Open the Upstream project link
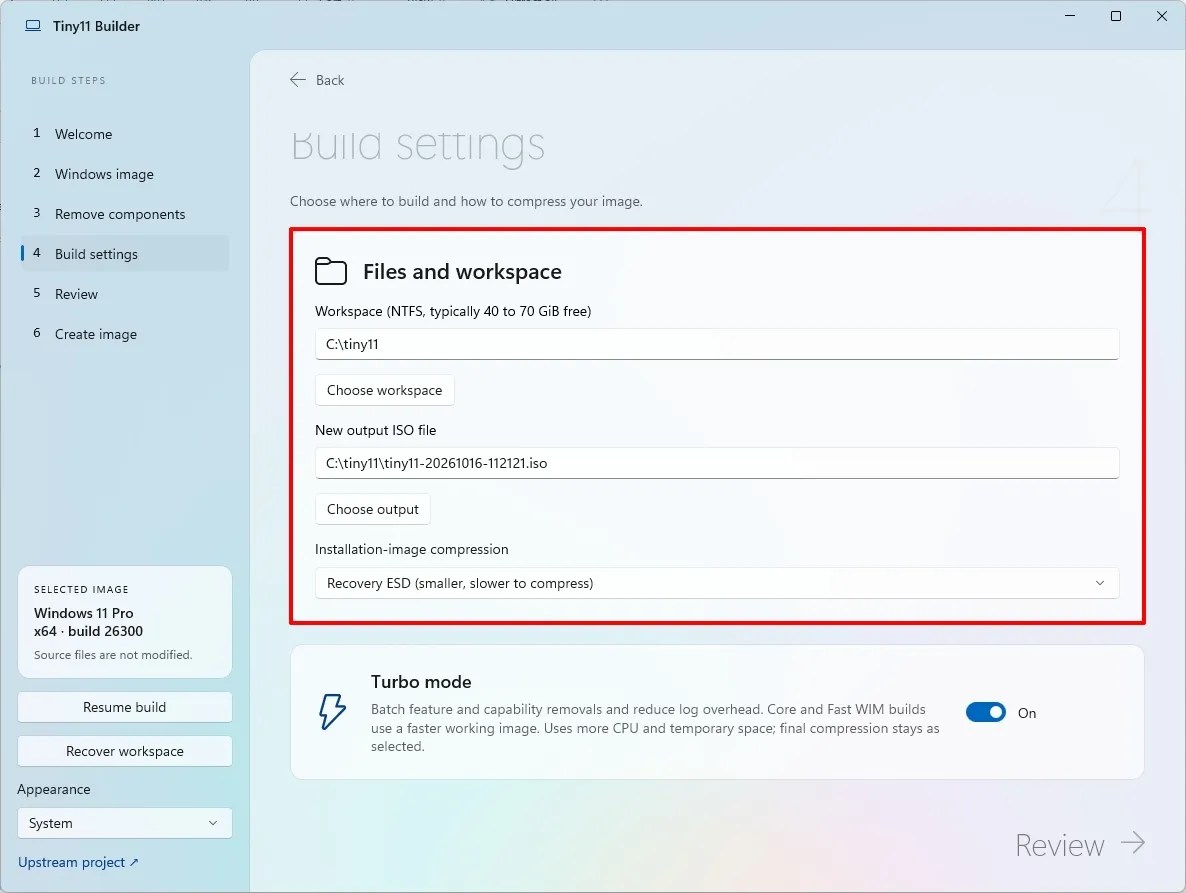The height and width of the screenshot is (893, 1186). (x=78, y=862)
